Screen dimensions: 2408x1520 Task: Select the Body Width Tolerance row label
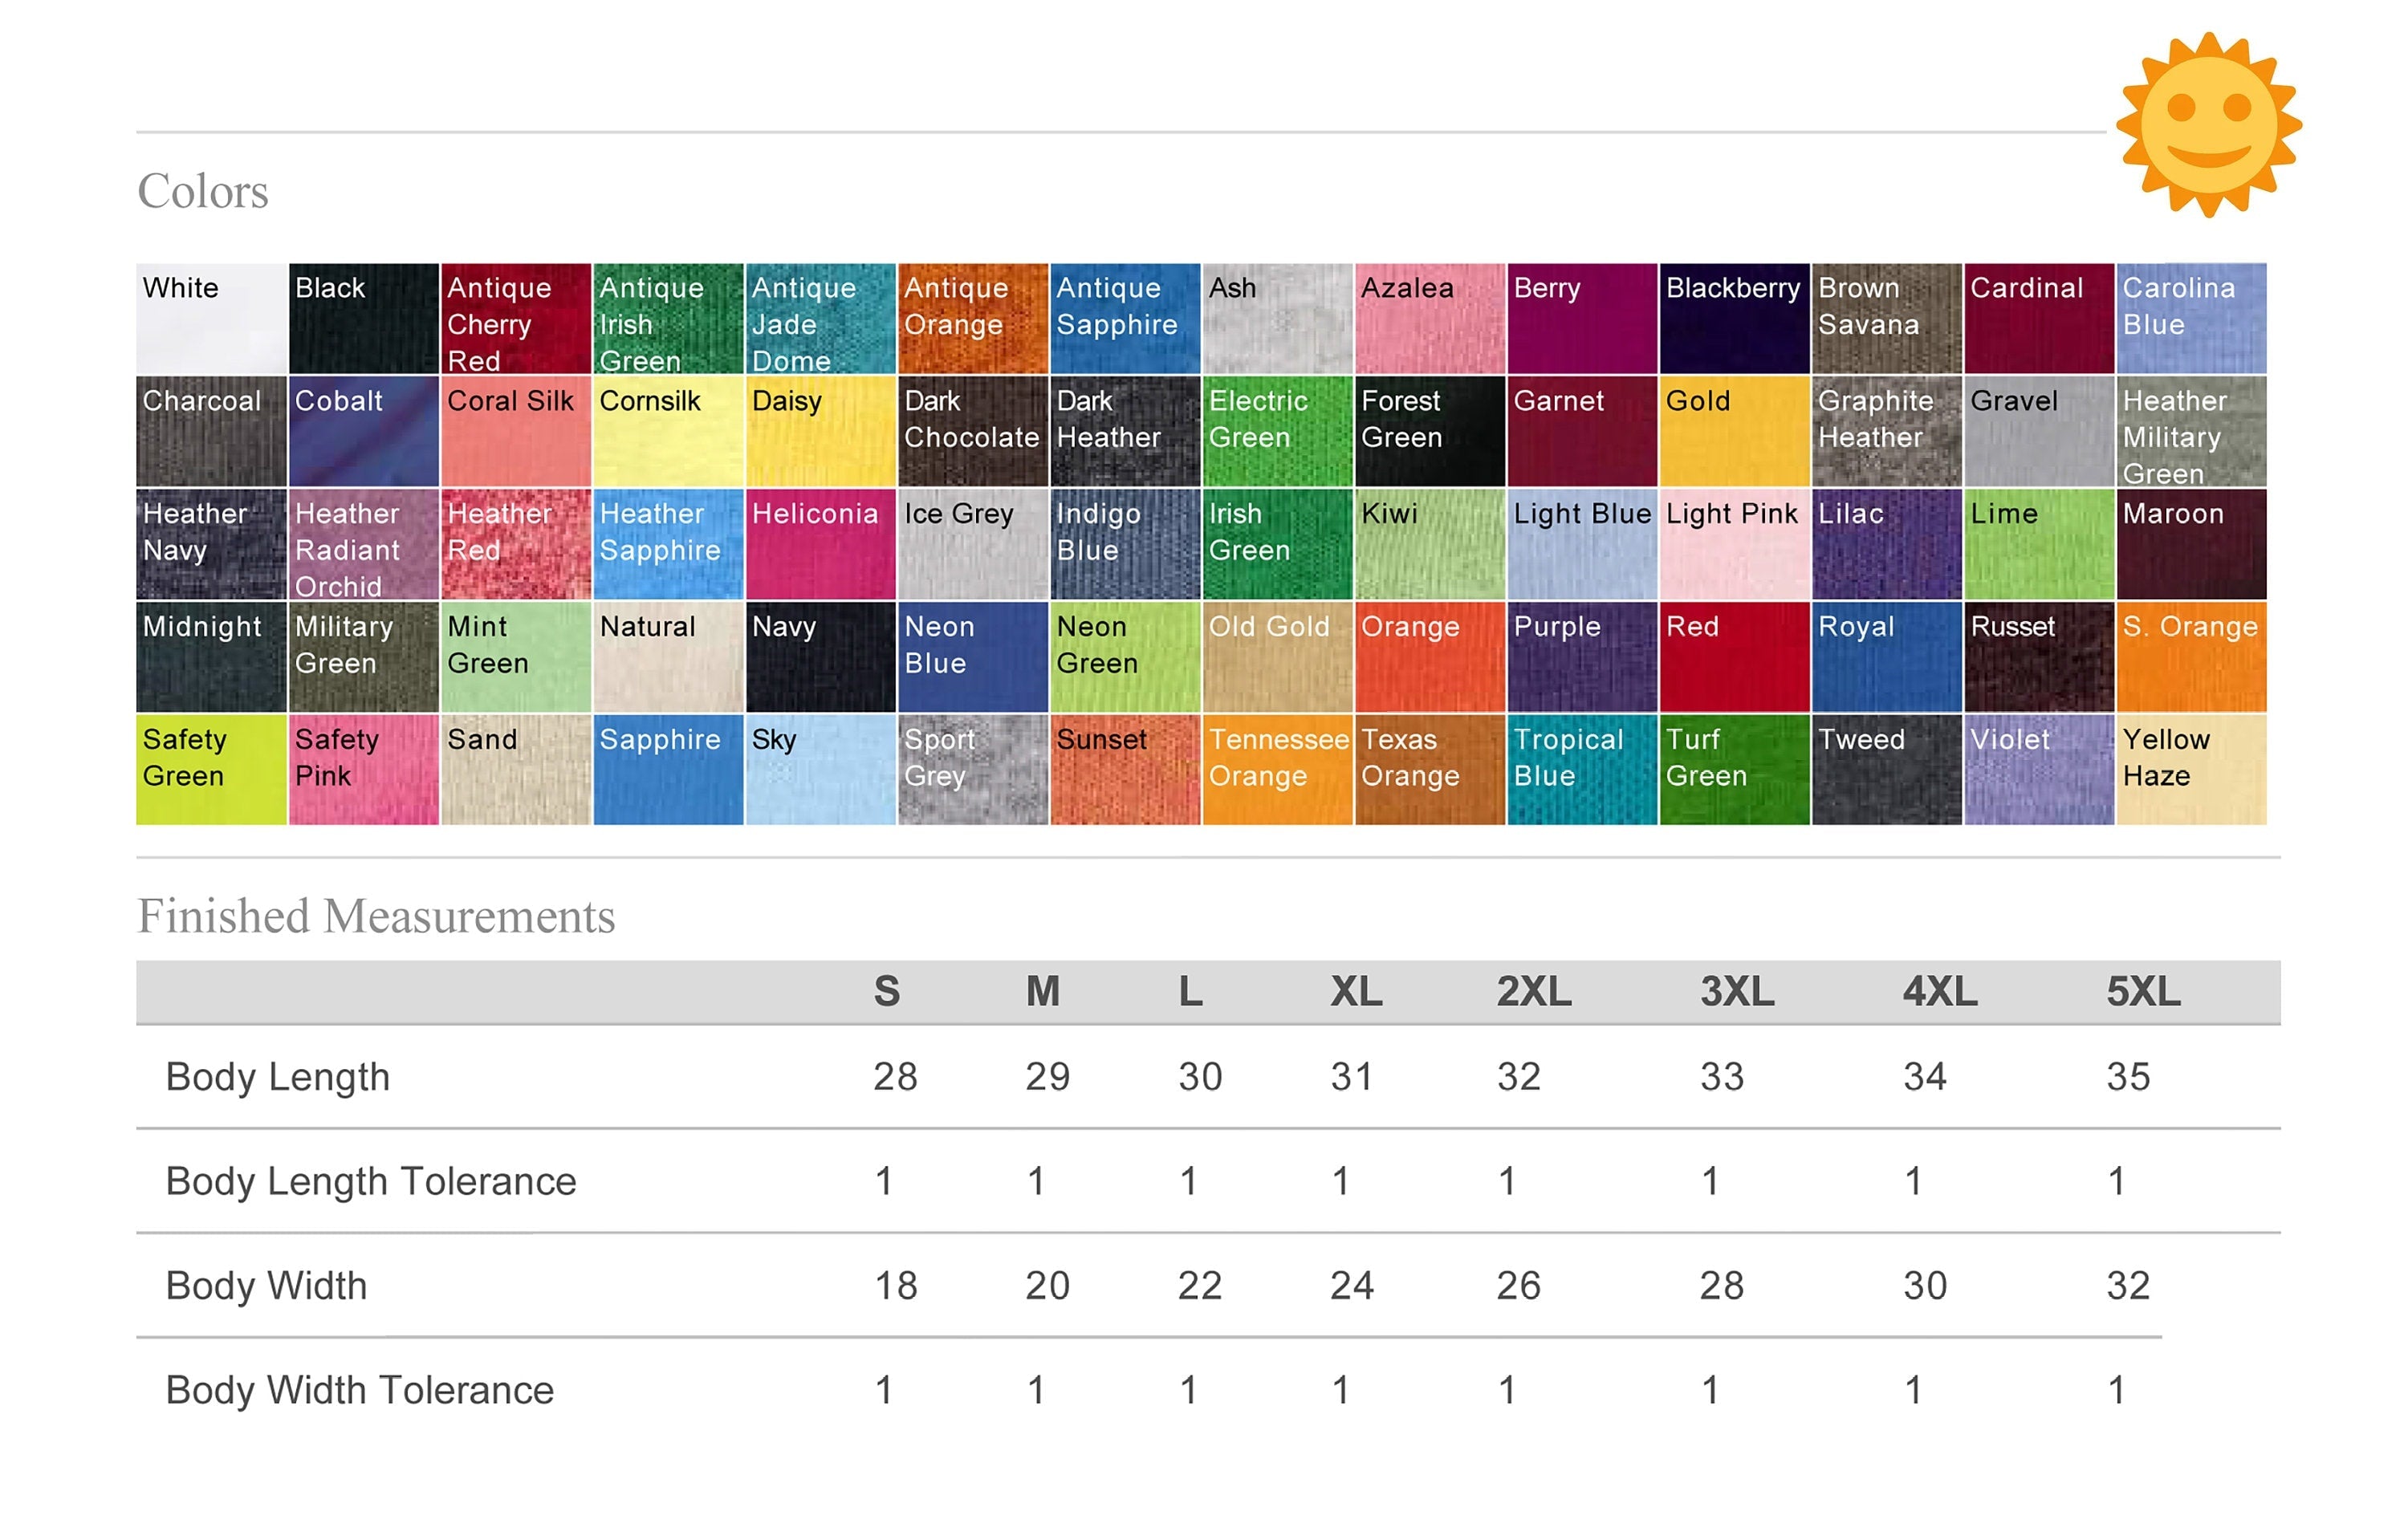tap(360, 1390)
